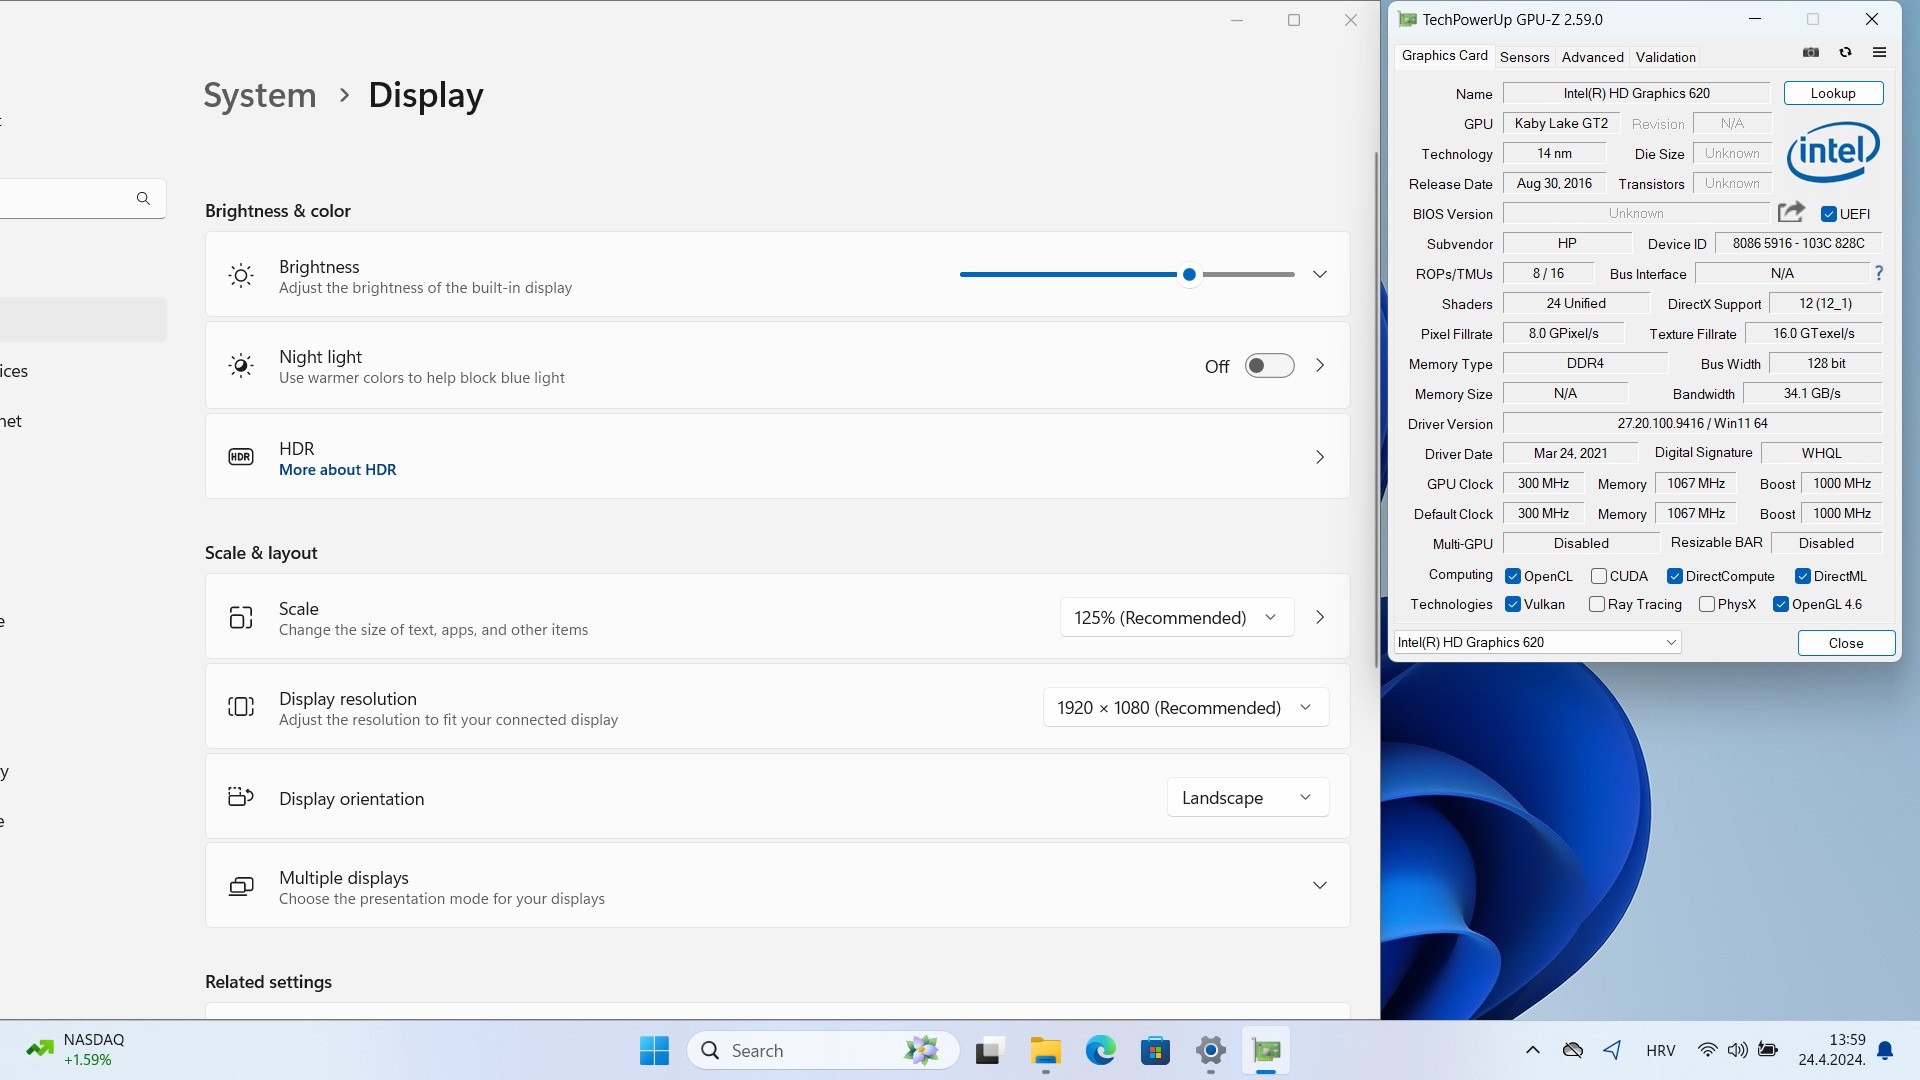Click the battery tray icon
The image size is (1920, 1080).
[1768, 1050]
